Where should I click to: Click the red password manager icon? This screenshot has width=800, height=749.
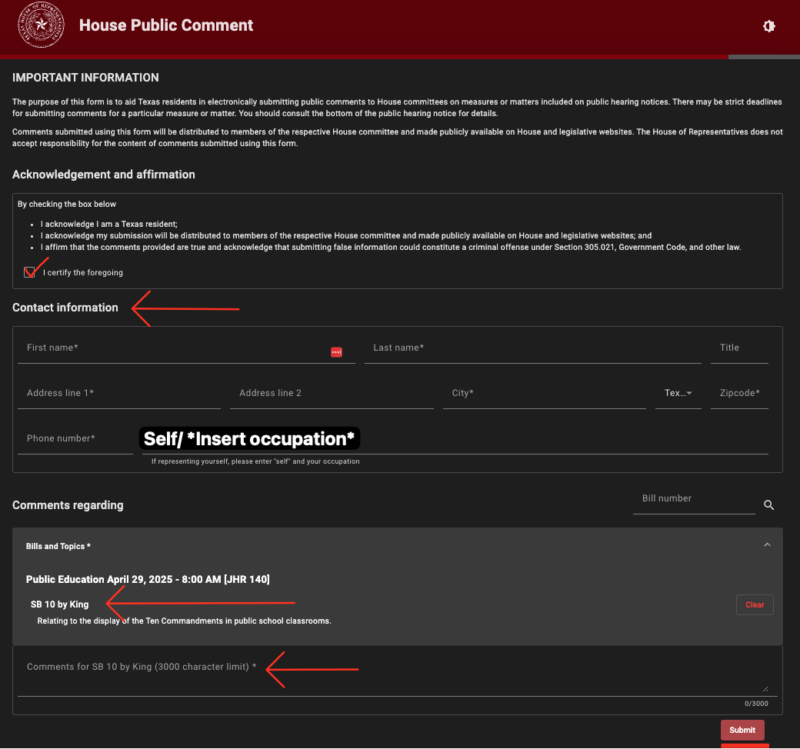[x=336, y=352]
